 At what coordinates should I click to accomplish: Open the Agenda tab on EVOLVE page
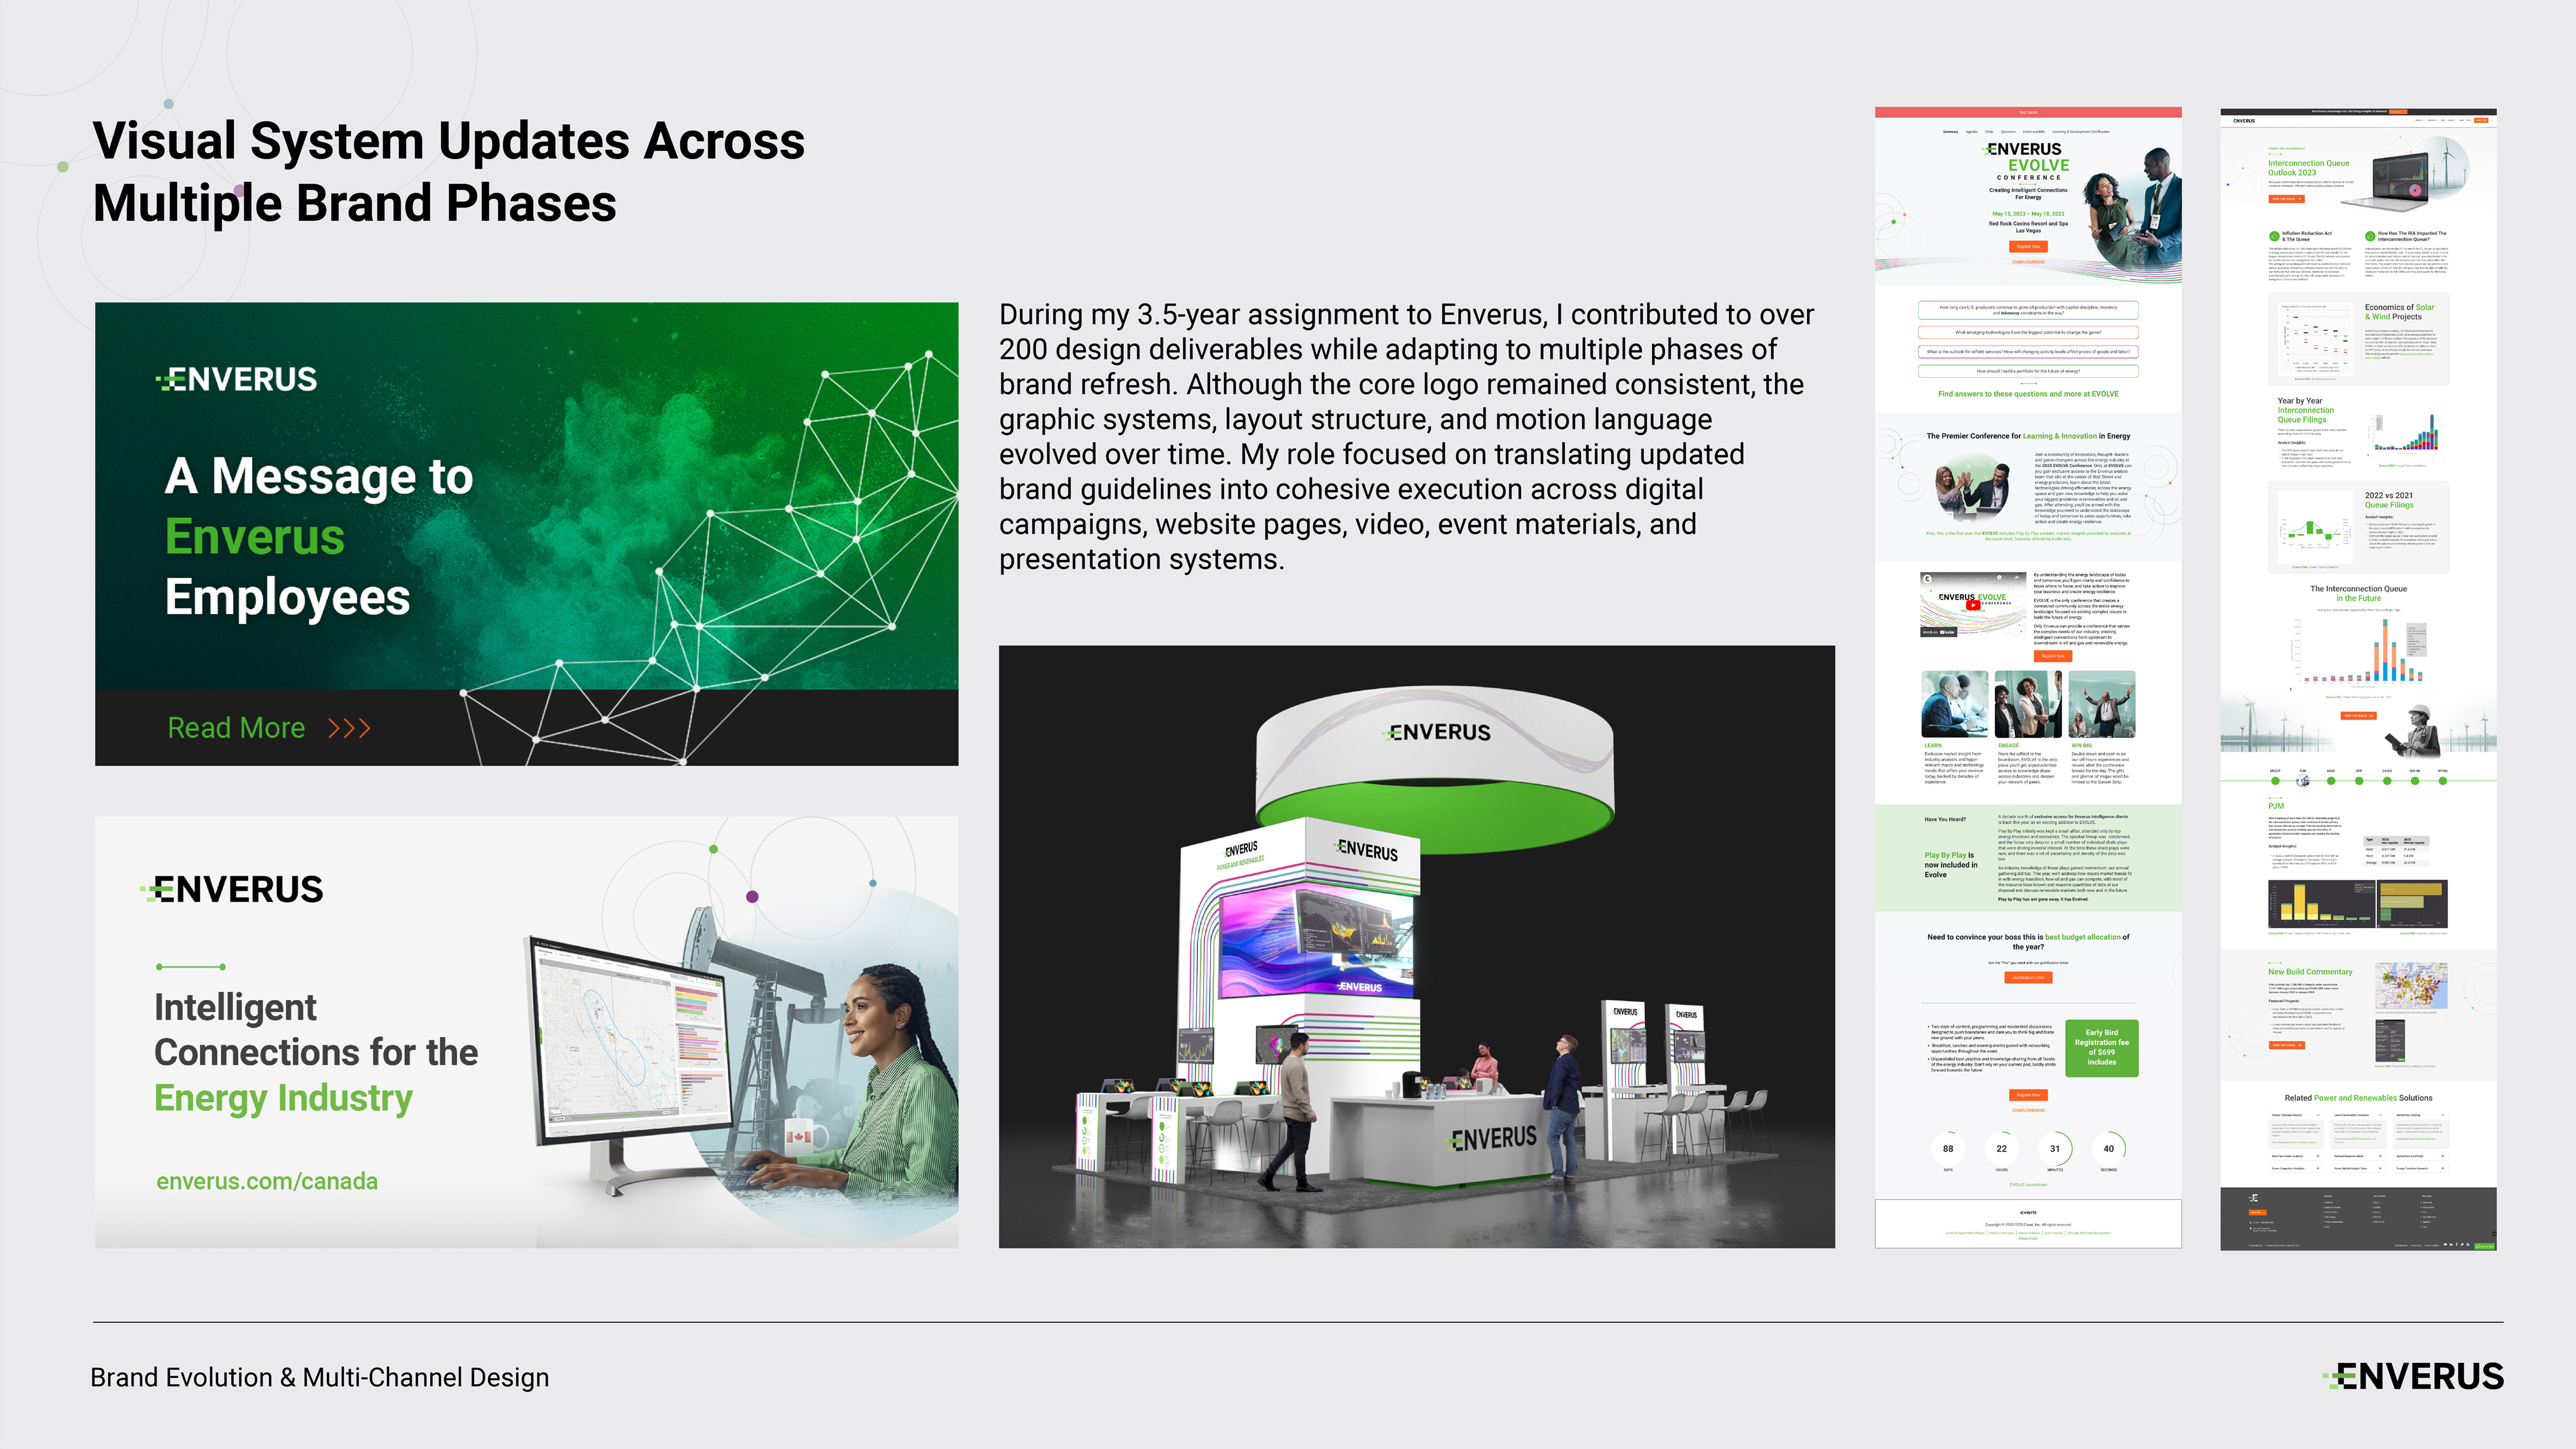pyautogui.click(x=1971, y=132)
